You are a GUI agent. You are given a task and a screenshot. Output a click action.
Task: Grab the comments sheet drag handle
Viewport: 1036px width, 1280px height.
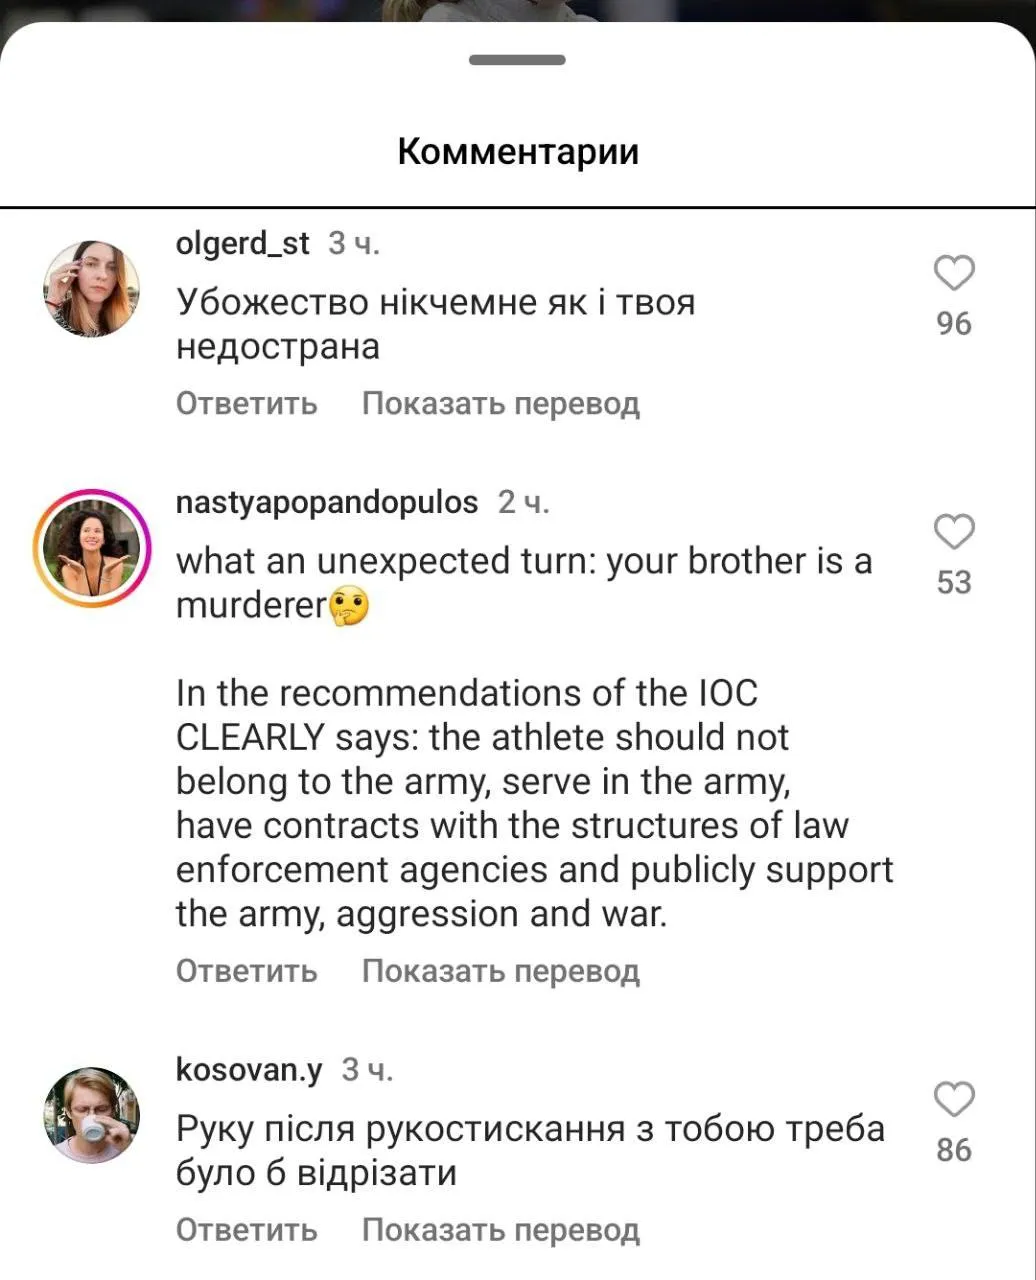tap(517, 60)
